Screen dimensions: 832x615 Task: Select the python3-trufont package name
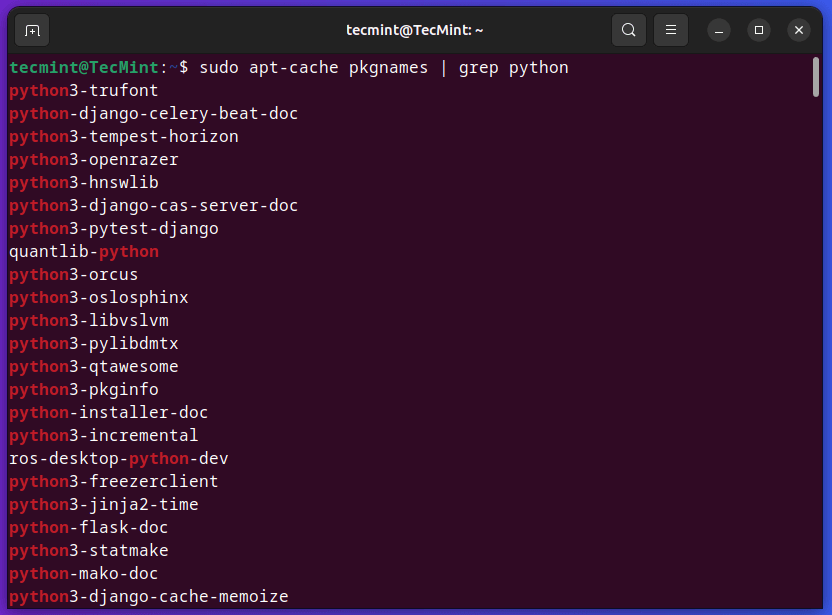click(x=83, y=90)
